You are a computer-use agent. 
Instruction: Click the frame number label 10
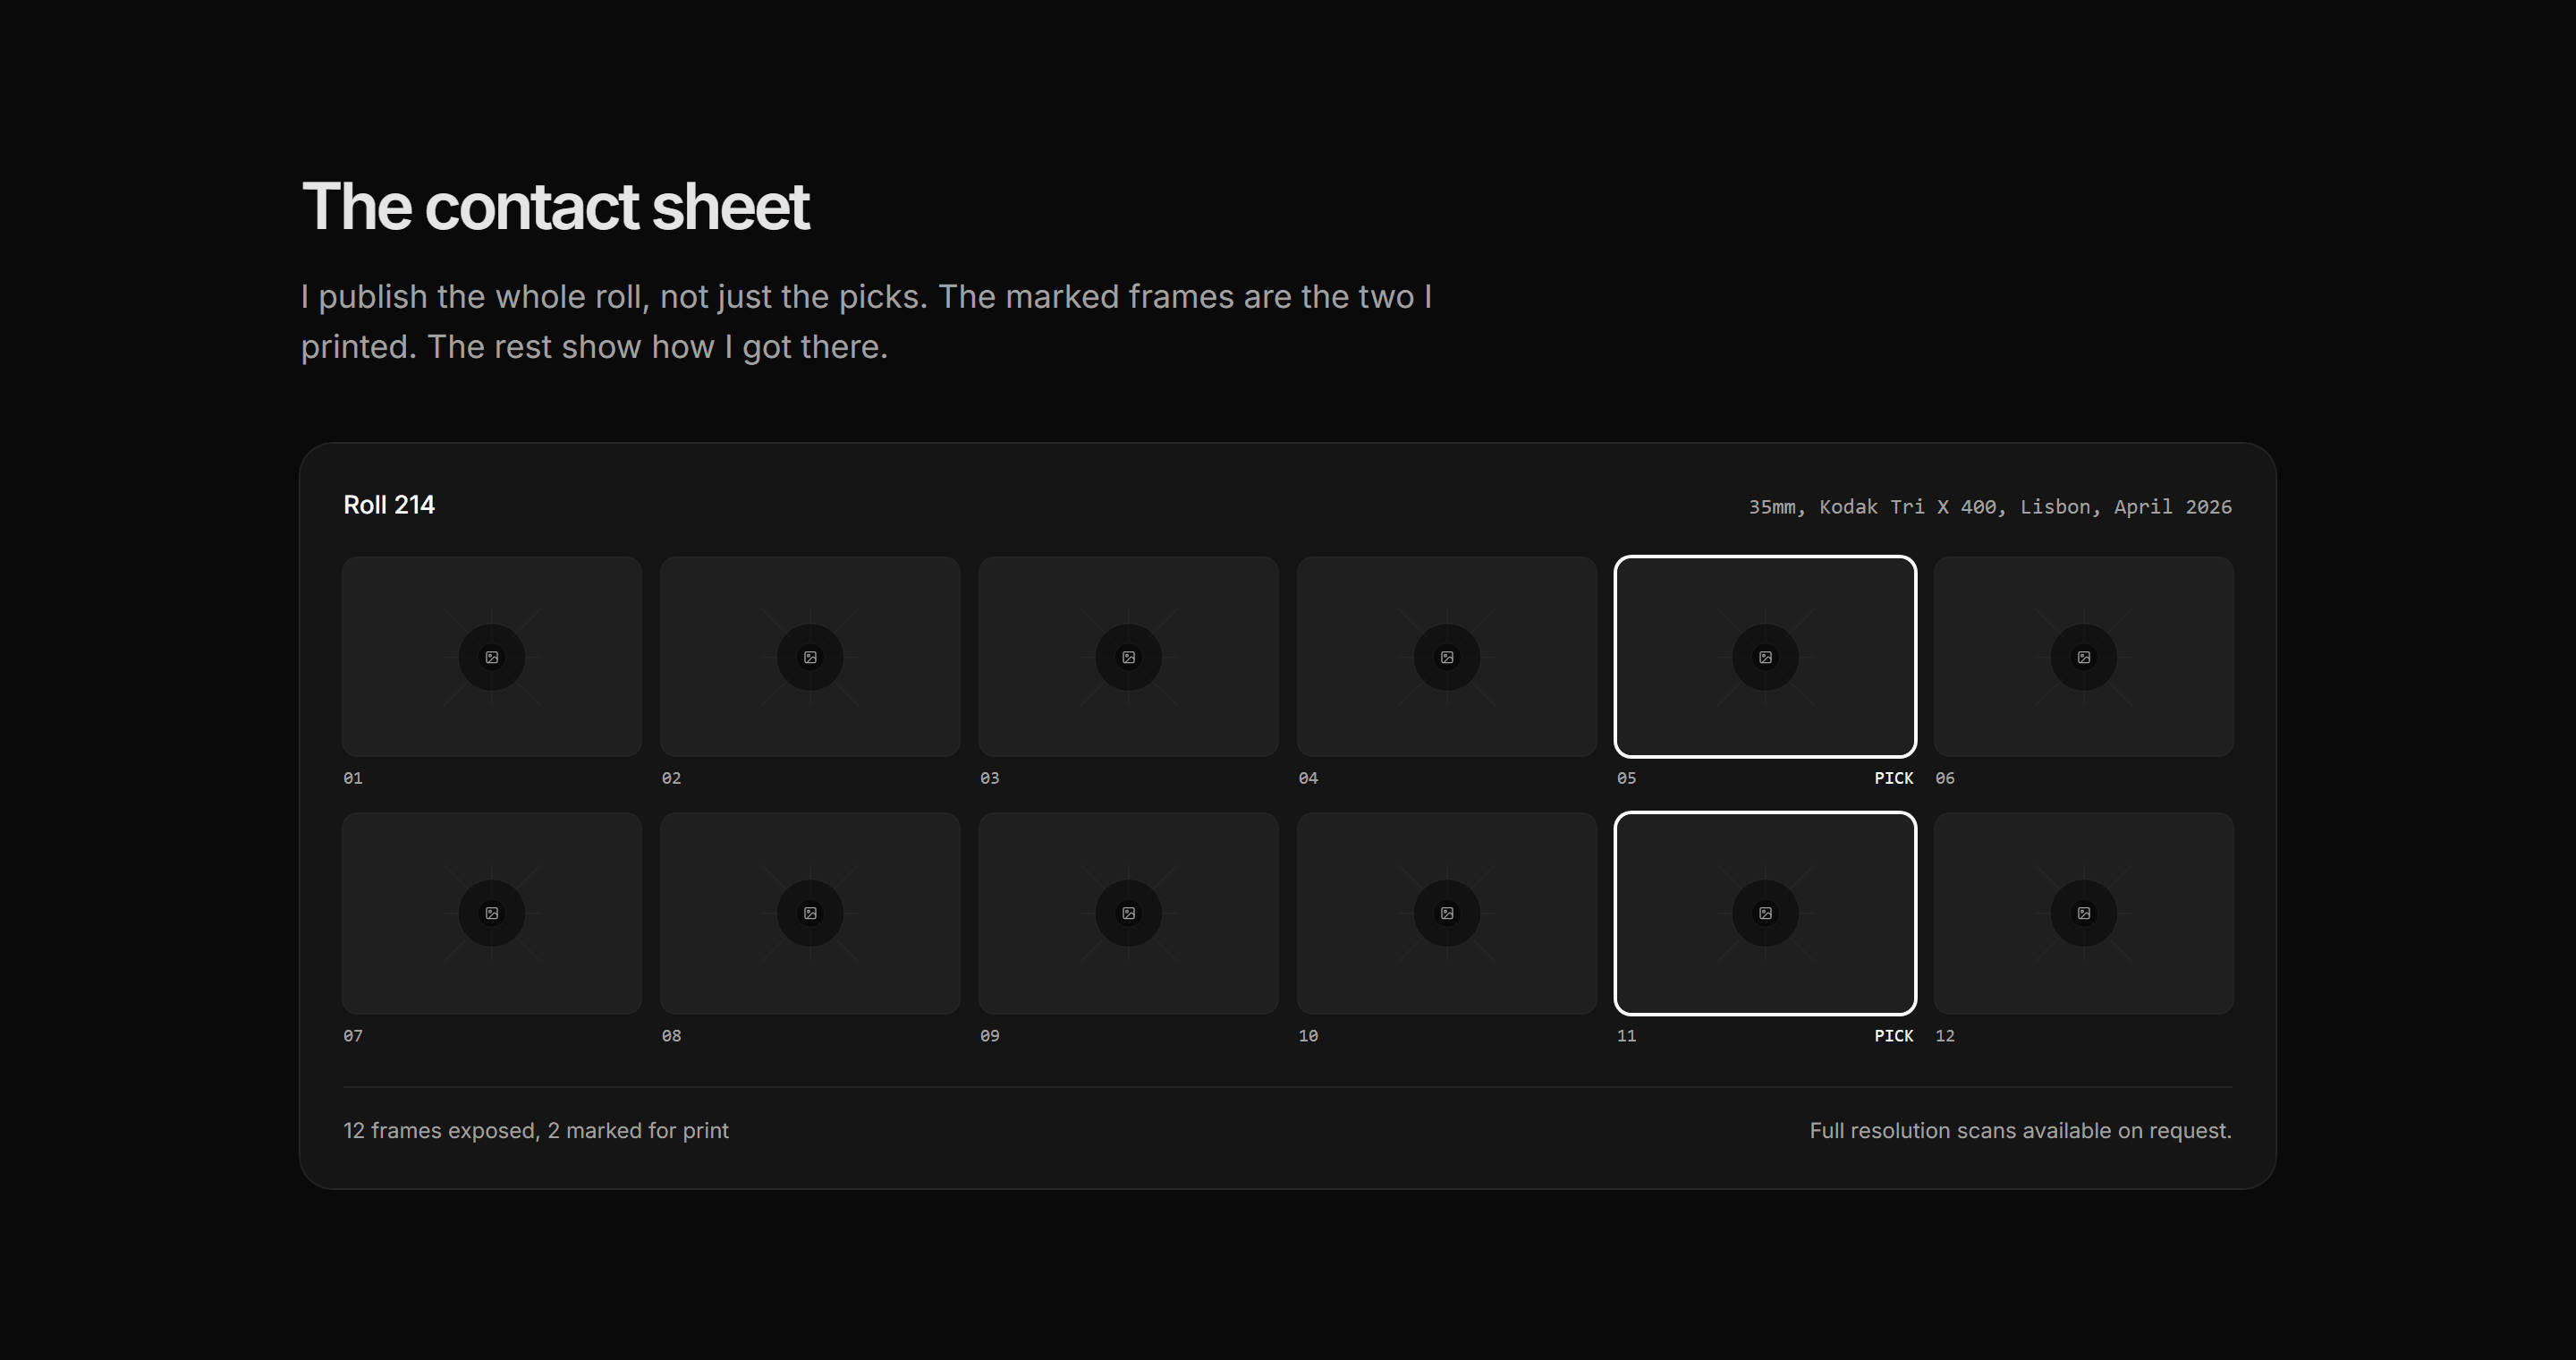pos(1308,1036)
